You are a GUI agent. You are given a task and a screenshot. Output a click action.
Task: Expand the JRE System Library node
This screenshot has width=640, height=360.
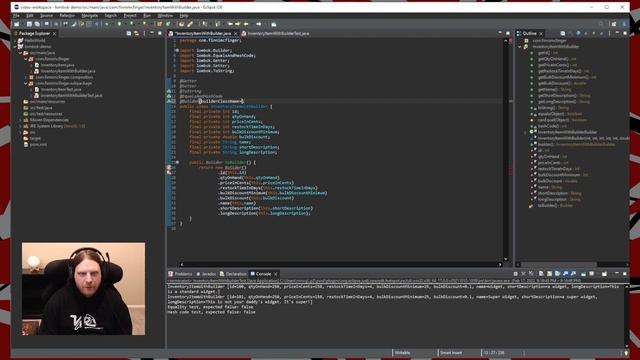point(20,126)
